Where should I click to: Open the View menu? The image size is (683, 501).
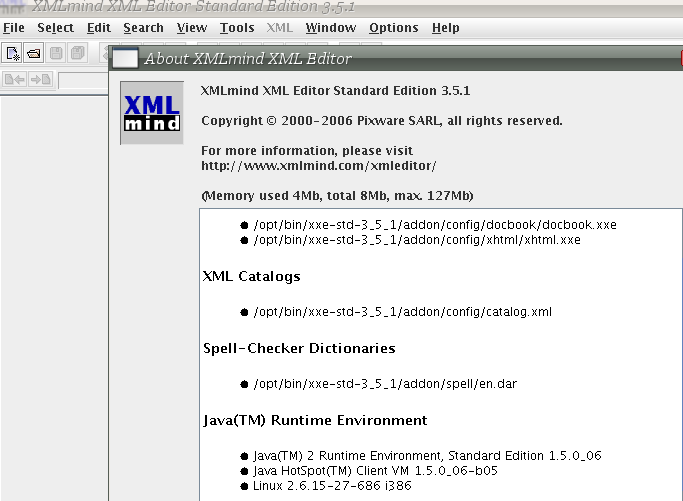point(192,28)
